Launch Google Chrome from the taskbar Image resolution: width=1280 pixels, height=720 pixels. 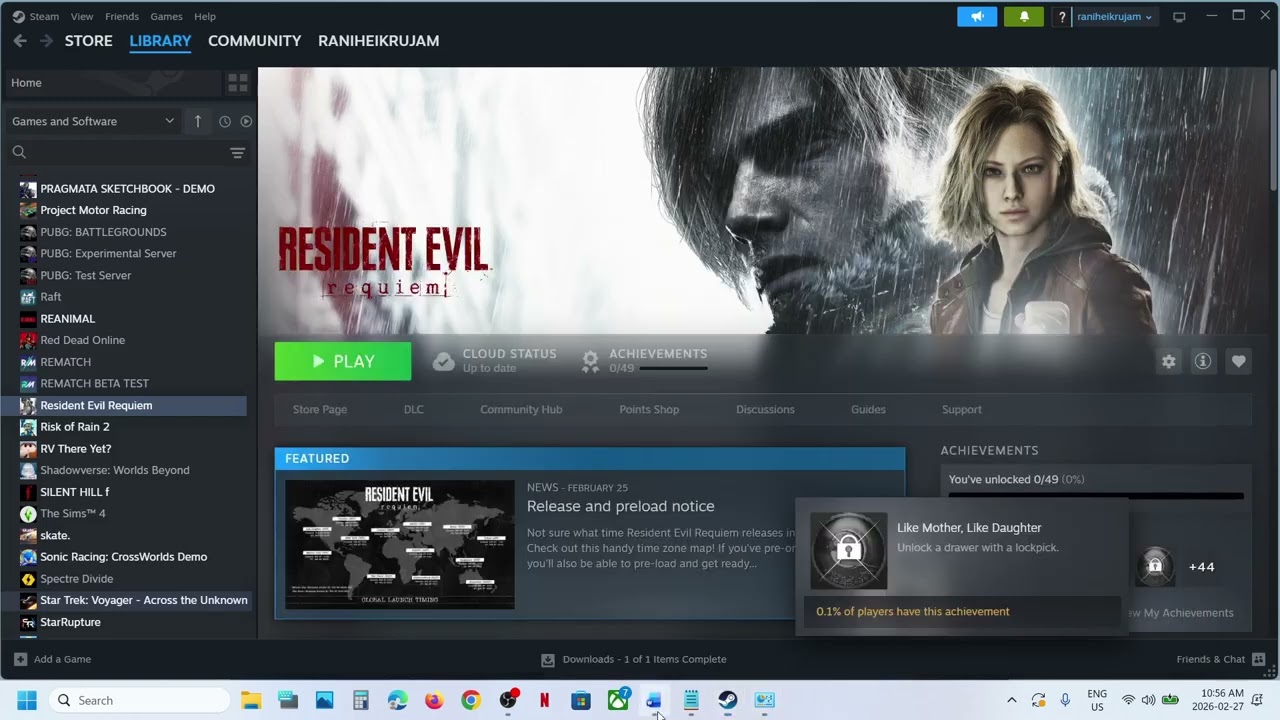[x=471, y=701]
